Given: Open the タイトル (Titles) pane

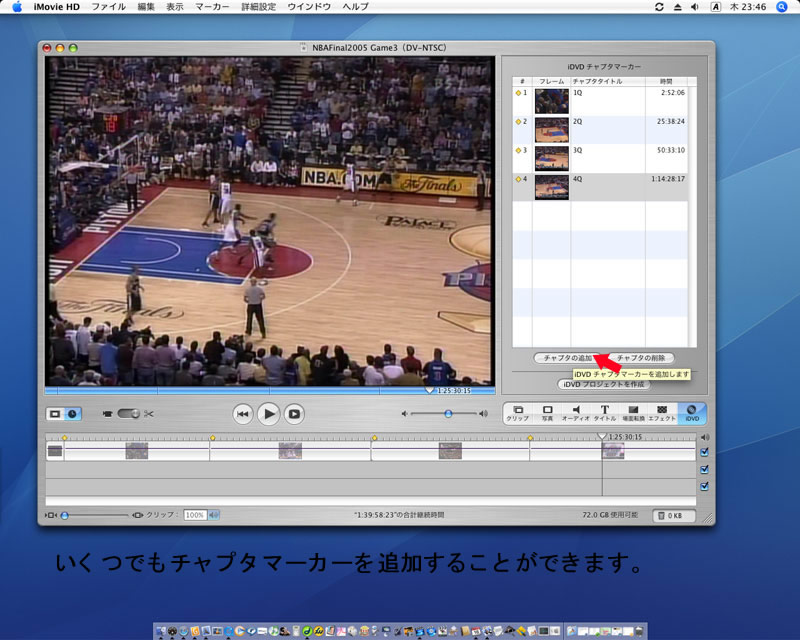Looking at the screenshot, I should [605, 412].
